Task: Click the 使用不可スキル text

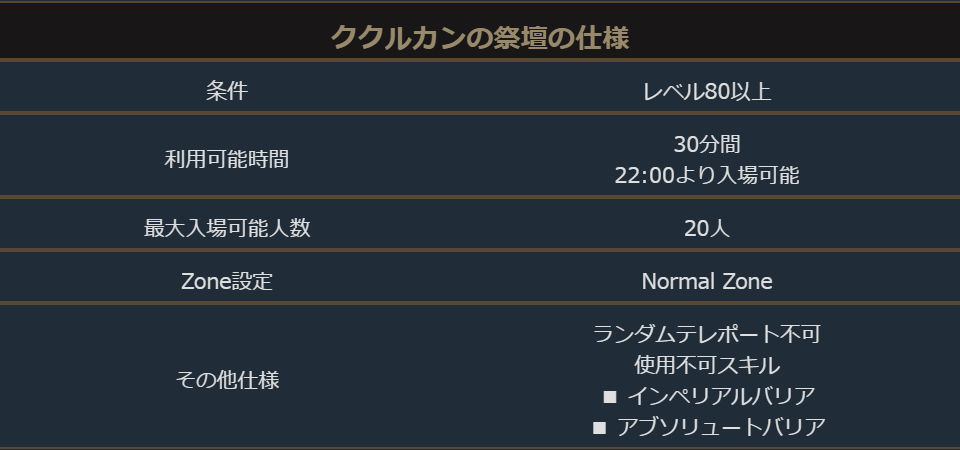Action: (x=707, y=364)
